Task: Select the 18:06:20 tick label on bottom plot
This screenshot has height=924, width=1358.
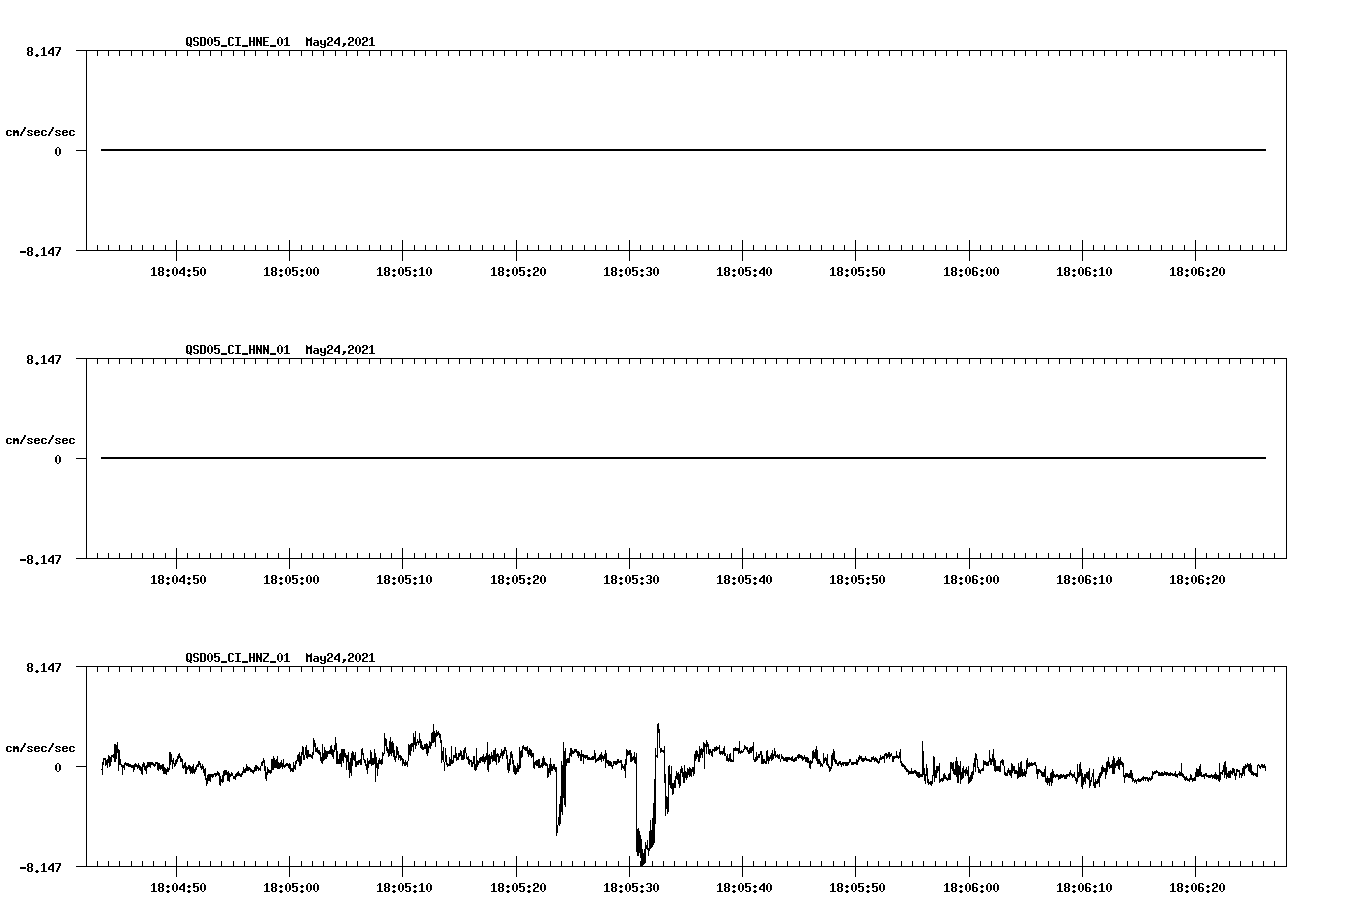Action: click(1199, 888)
